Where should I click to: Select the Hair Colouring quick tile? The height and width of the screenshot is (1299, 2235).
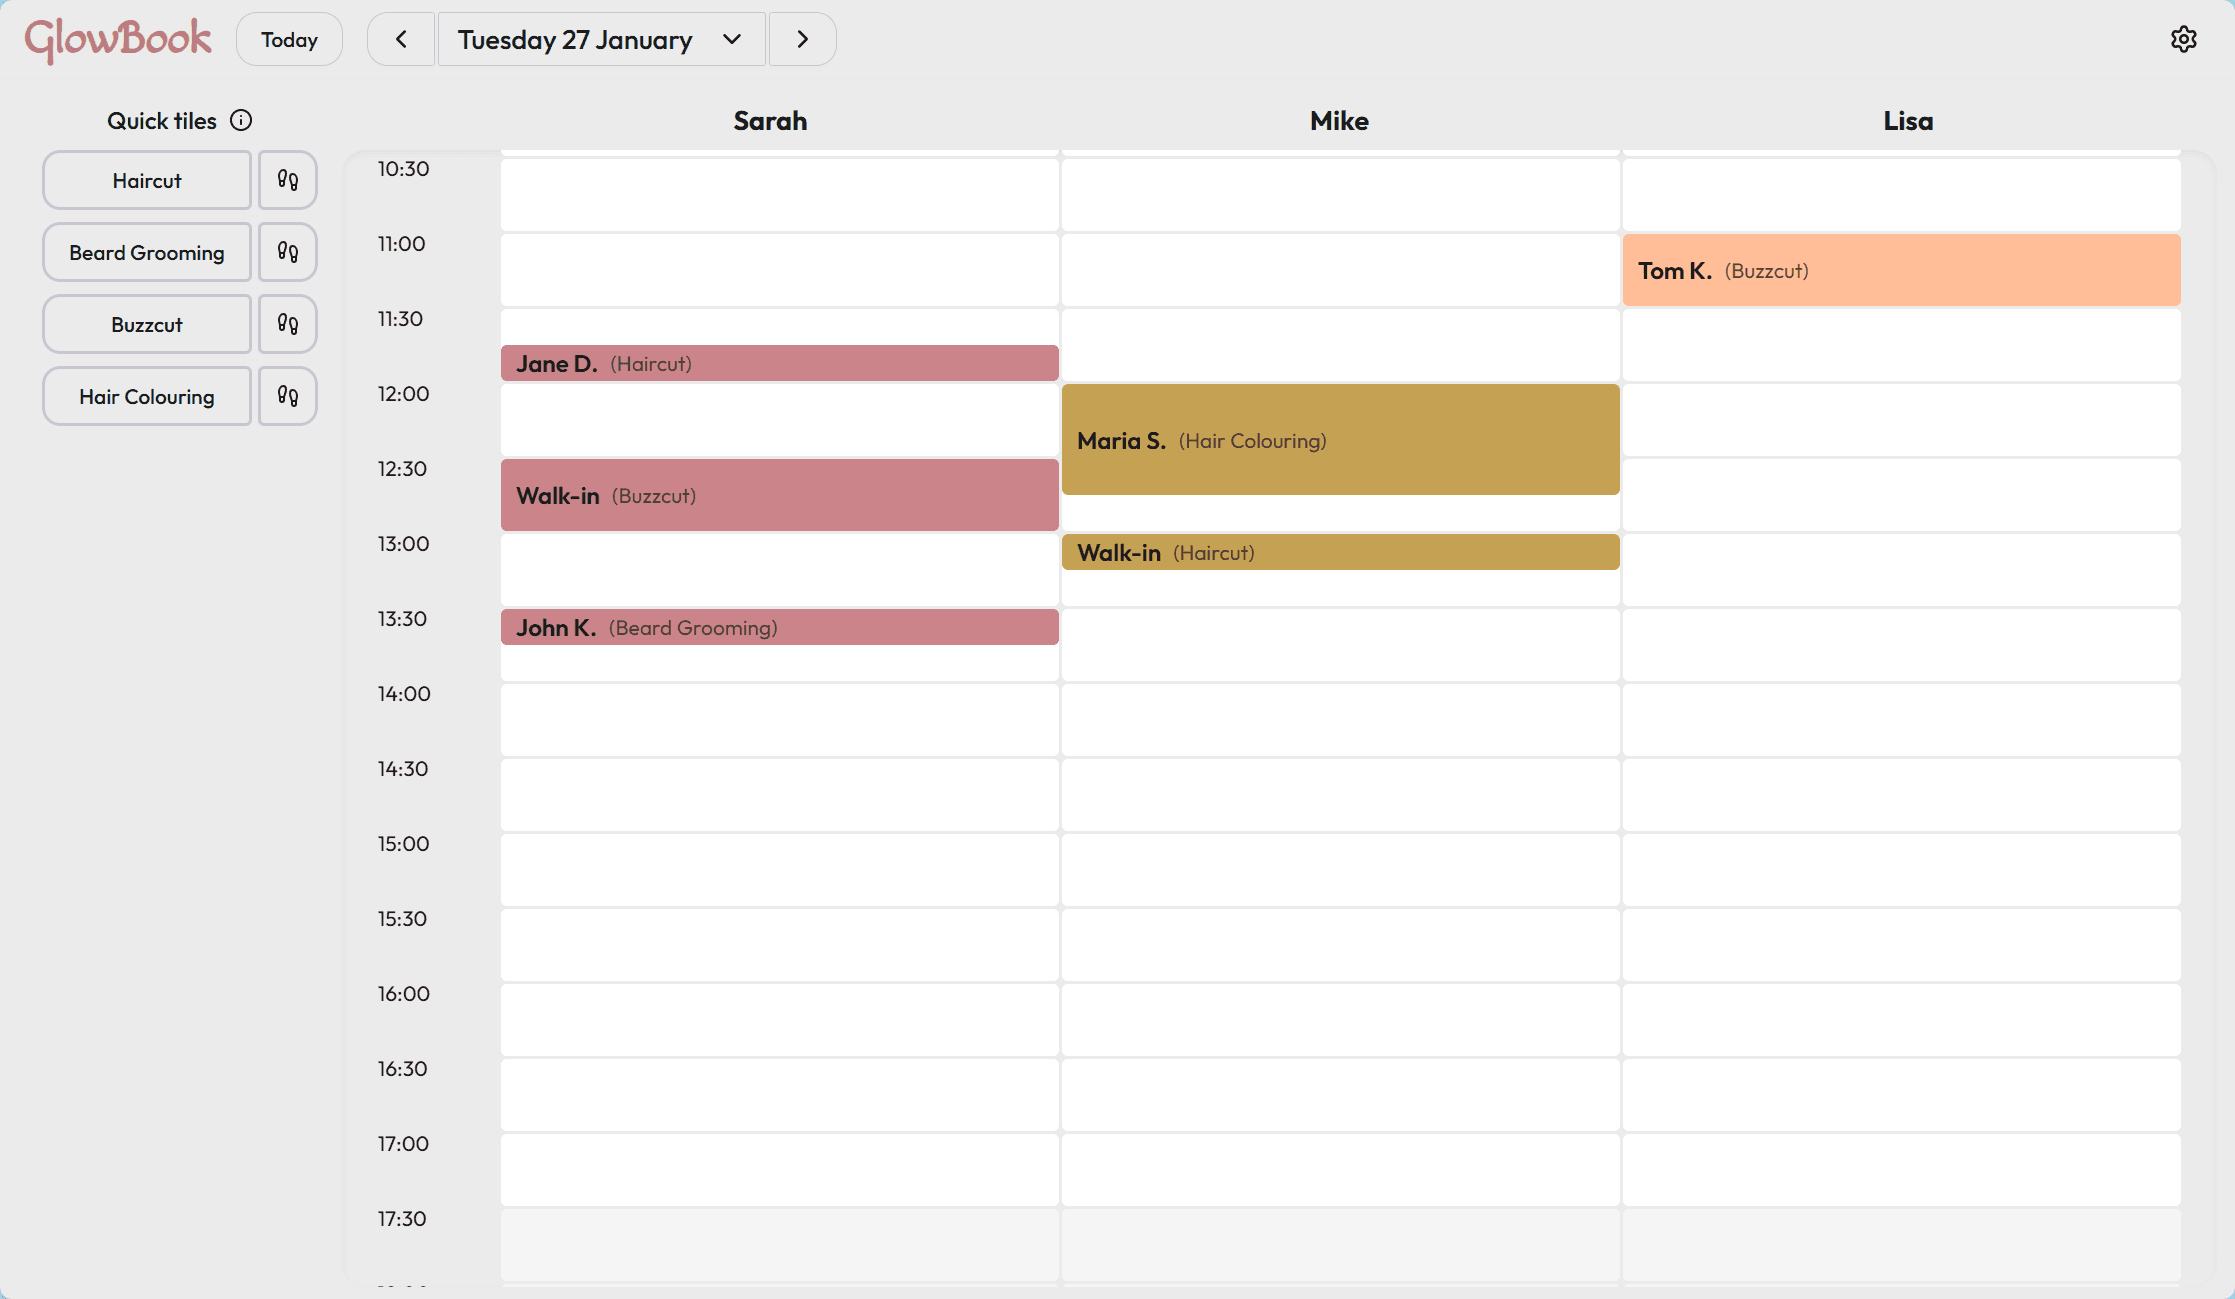[x=147, y=396]
